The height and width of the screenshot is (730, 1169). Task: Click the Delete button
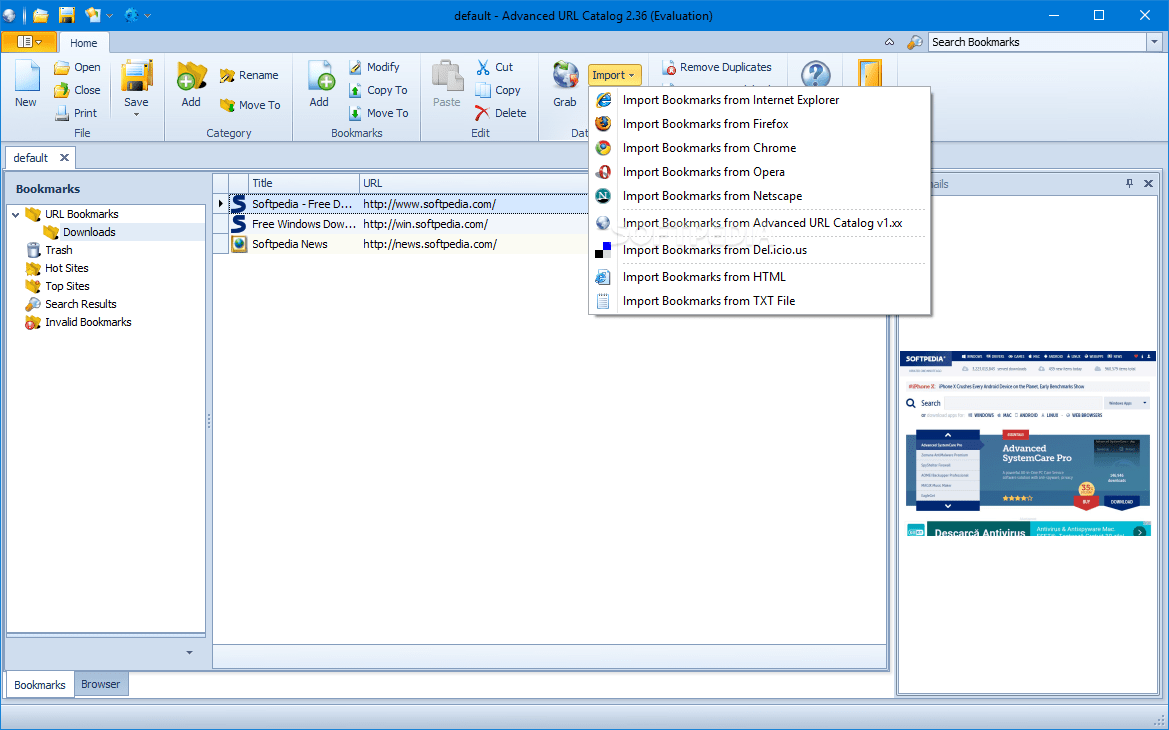pos(501,112)
